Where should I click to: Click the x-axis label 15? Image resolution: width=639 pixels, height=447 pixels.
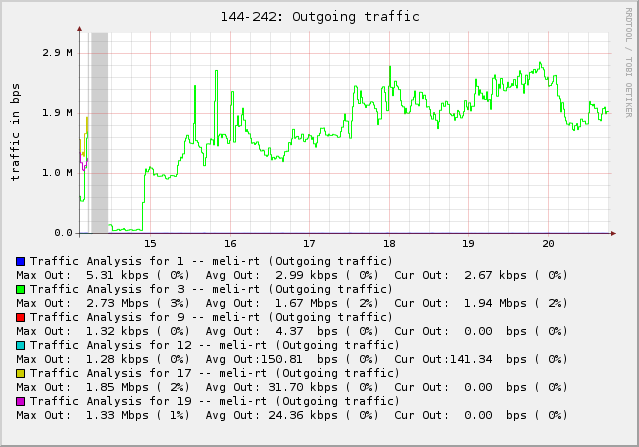point(150,243)
